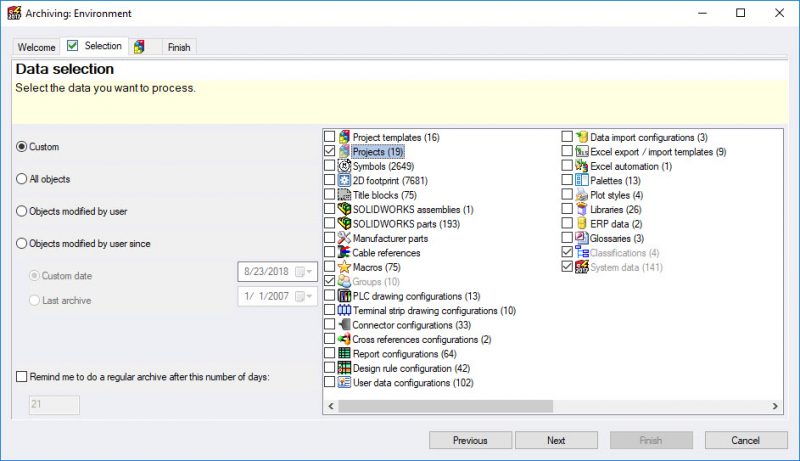
Task: Click the Data import configurations icon
Action: (582, 137)
